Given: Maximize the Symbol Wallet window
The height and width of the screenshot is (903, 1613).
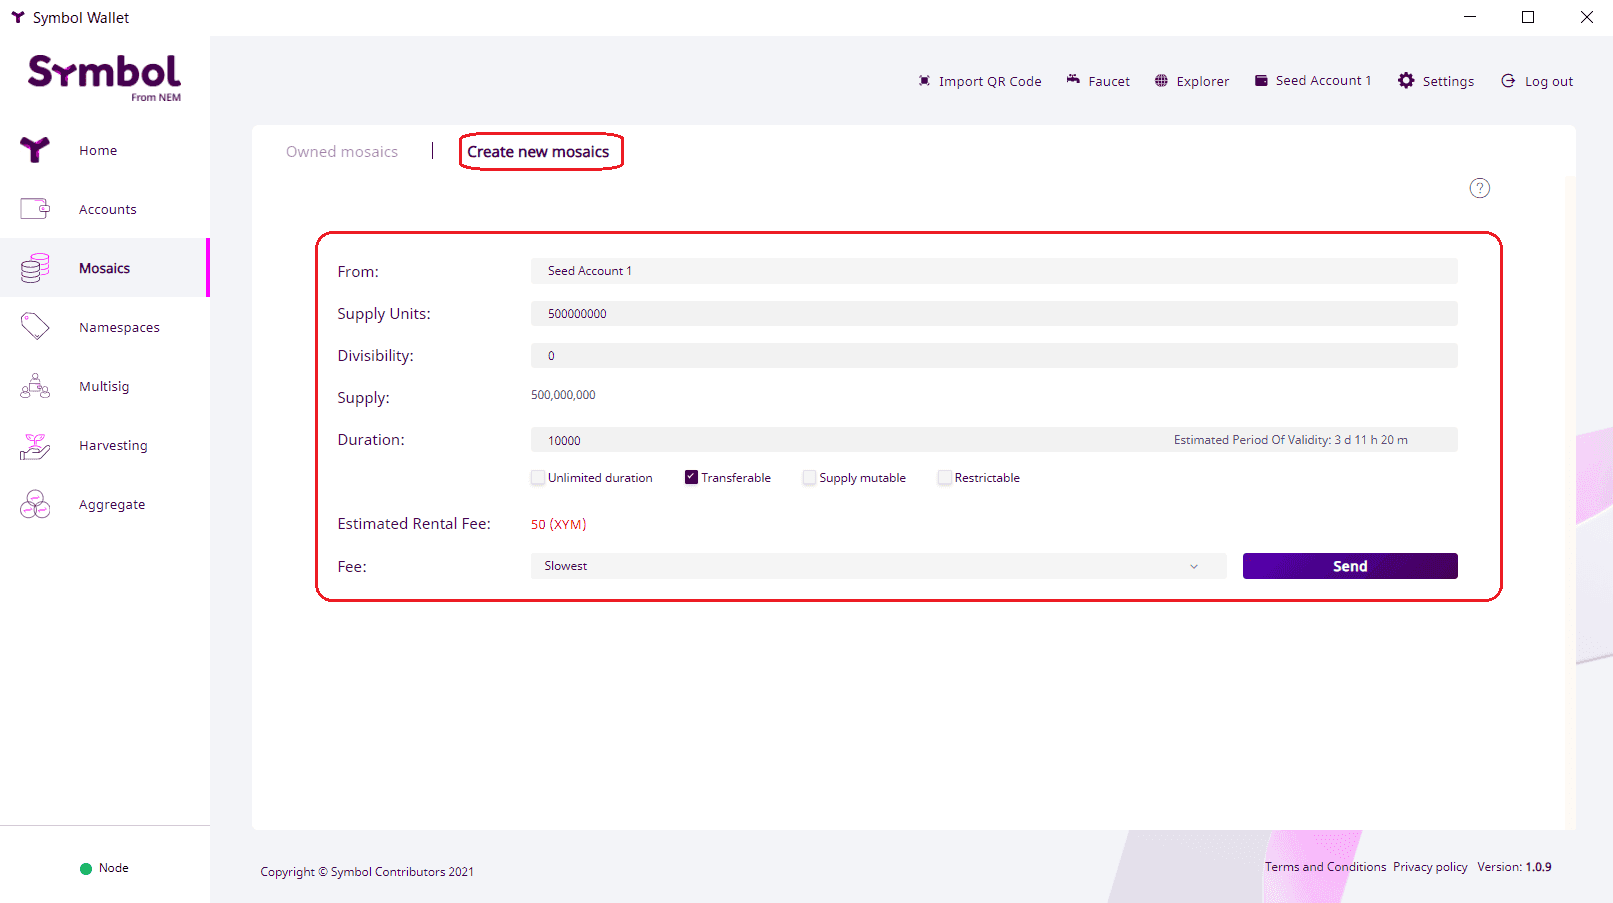Looking at the screenshot, I should pos(1528,17).
